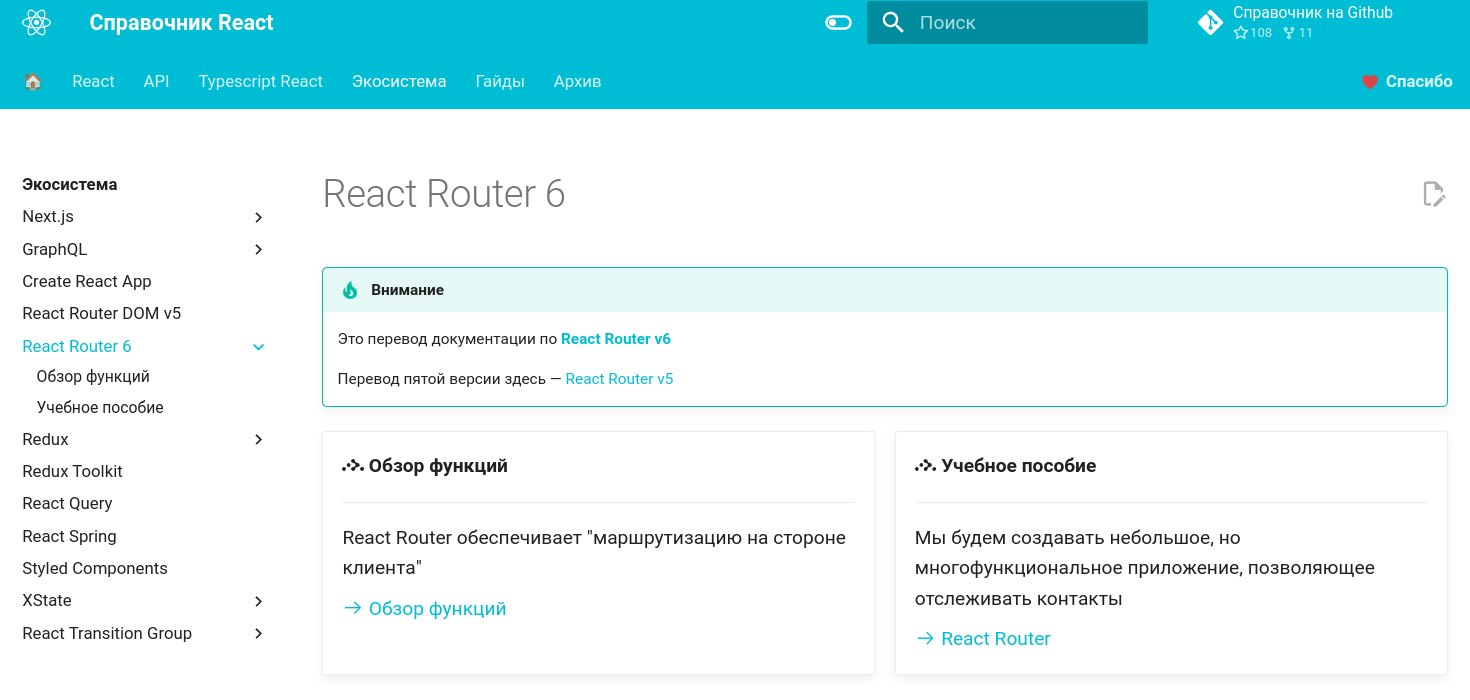Open Обзор функций sidebar subitem
Image resolution: width=1470 pixels, height=700 pixels.
tap(93, 376)
